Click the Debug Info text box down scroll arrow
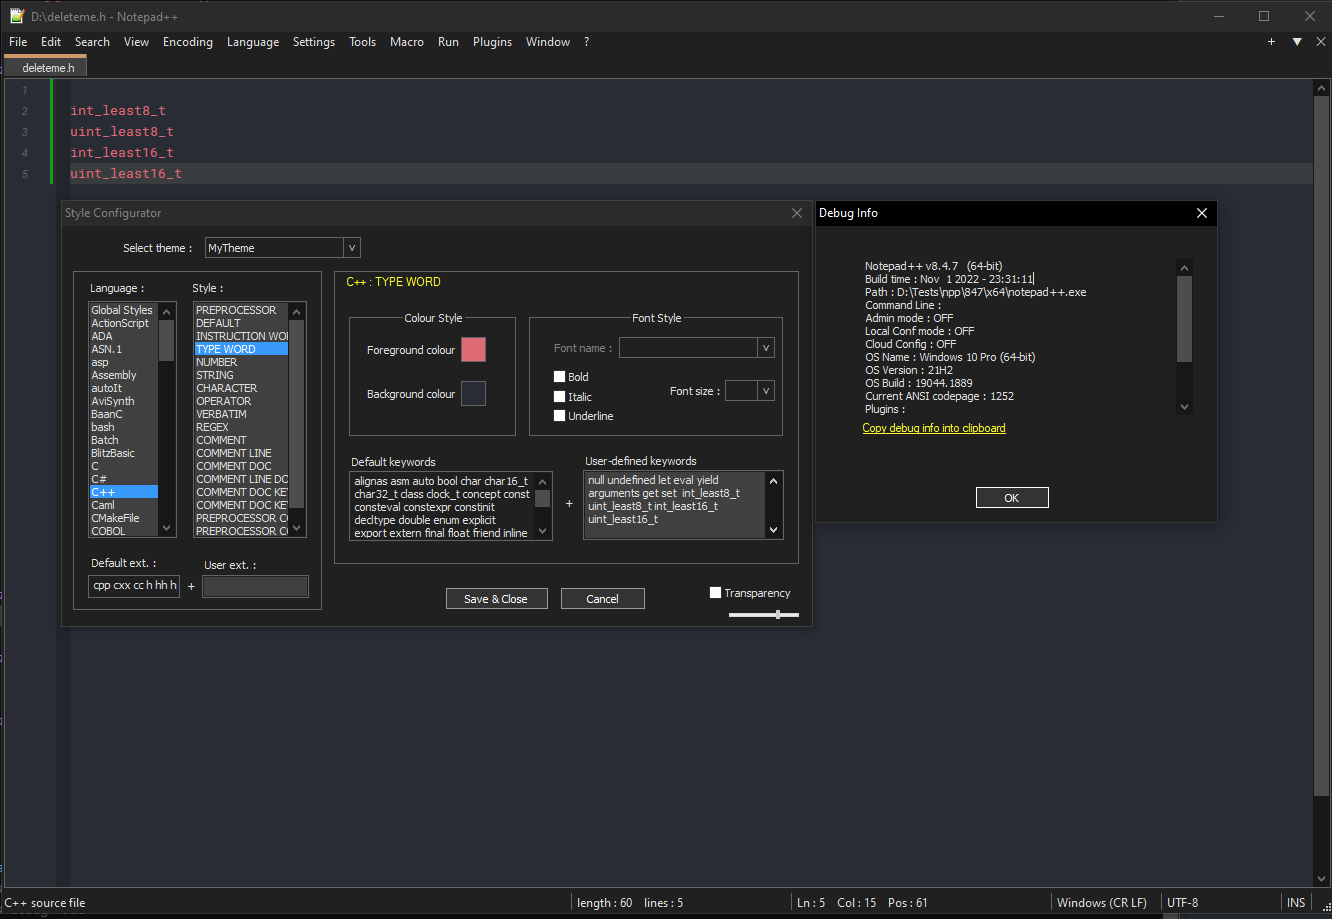Screen dimensions: 1332x919 (x=1185, y=407)
